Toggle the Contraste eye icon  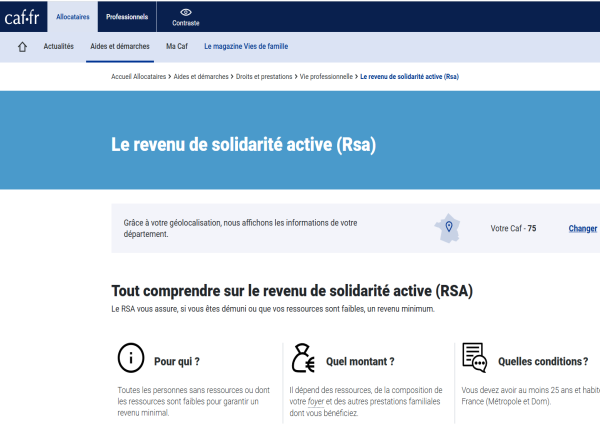tap(186, 12)
